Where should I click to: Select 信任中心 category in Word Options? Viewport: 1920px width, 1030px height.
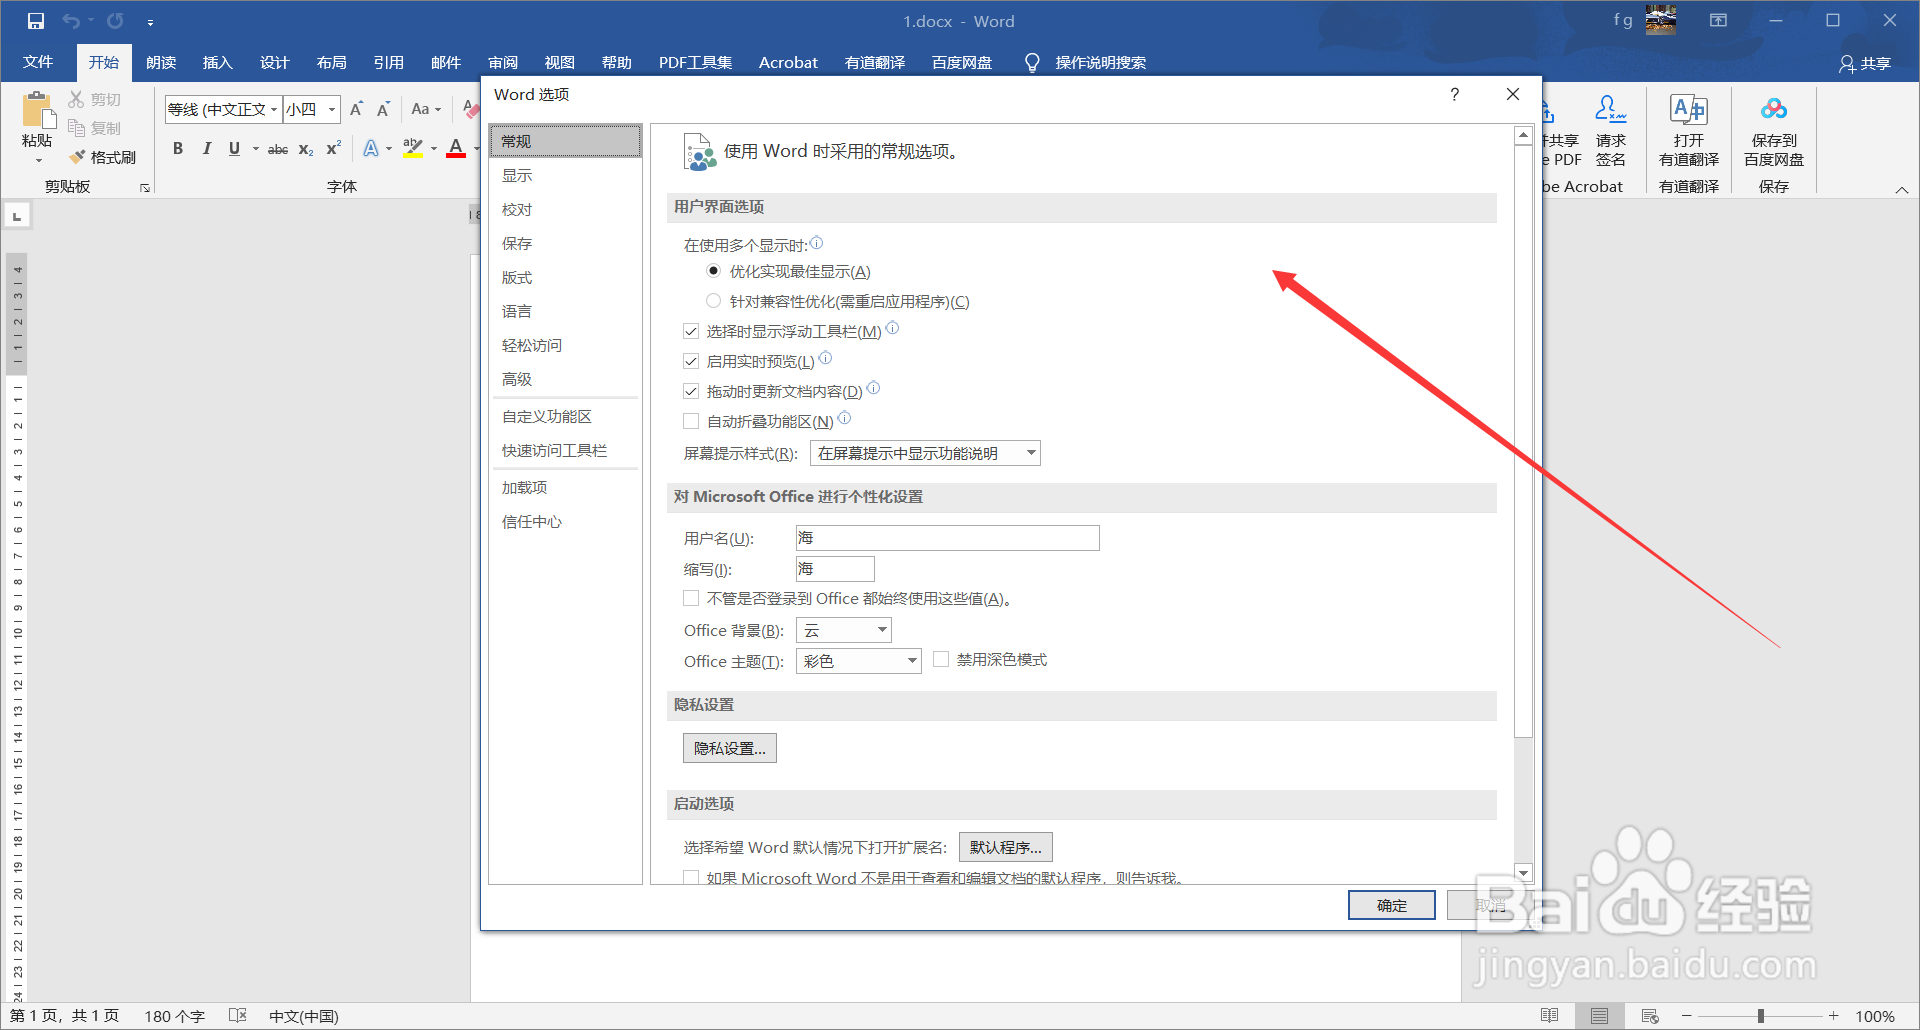tap(565, 521)
